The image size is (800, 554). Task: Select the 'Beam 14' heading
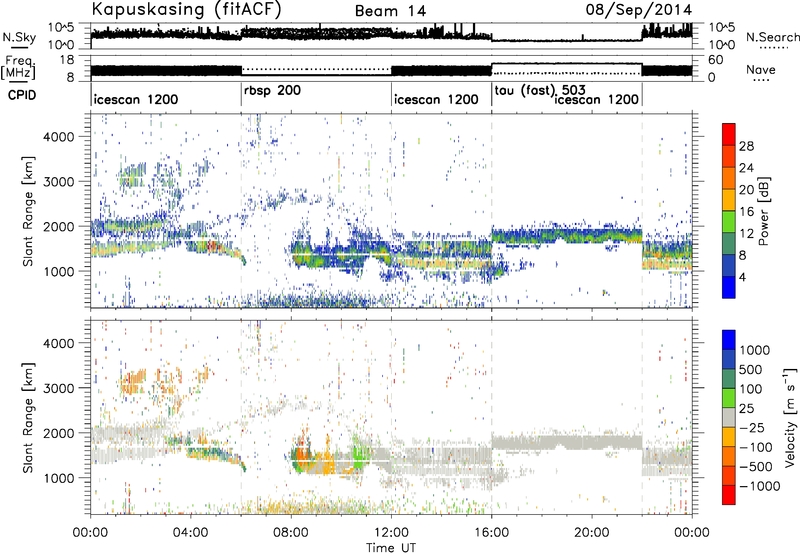tap(390, 11)
